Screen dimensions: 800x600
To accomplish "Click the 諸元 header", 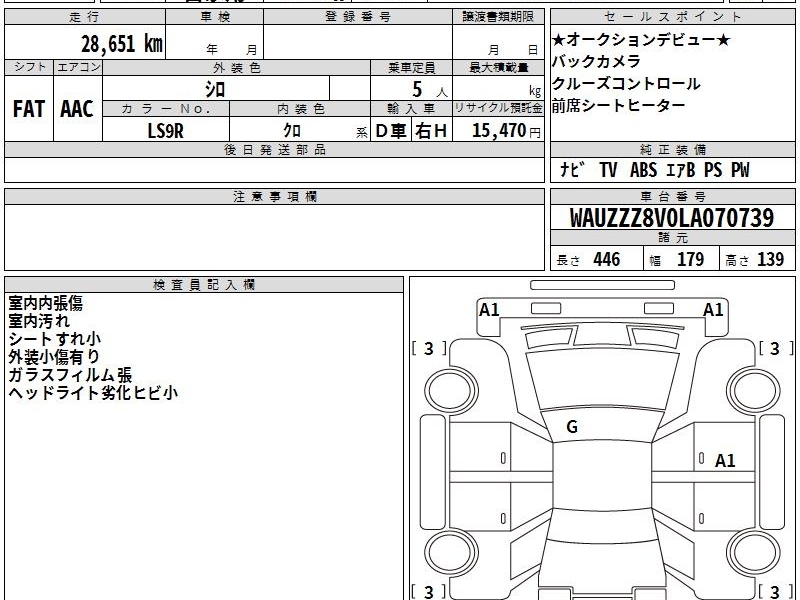I will [672, 238].
